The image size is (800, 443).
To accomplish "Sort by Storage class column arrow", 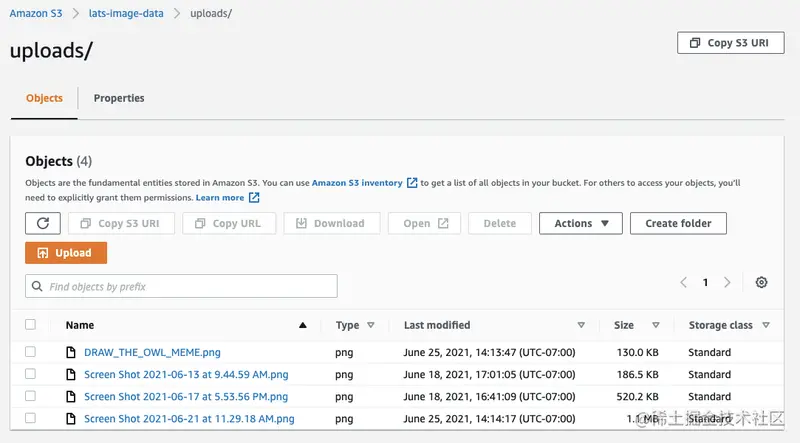I will click(x=766, y=325).
